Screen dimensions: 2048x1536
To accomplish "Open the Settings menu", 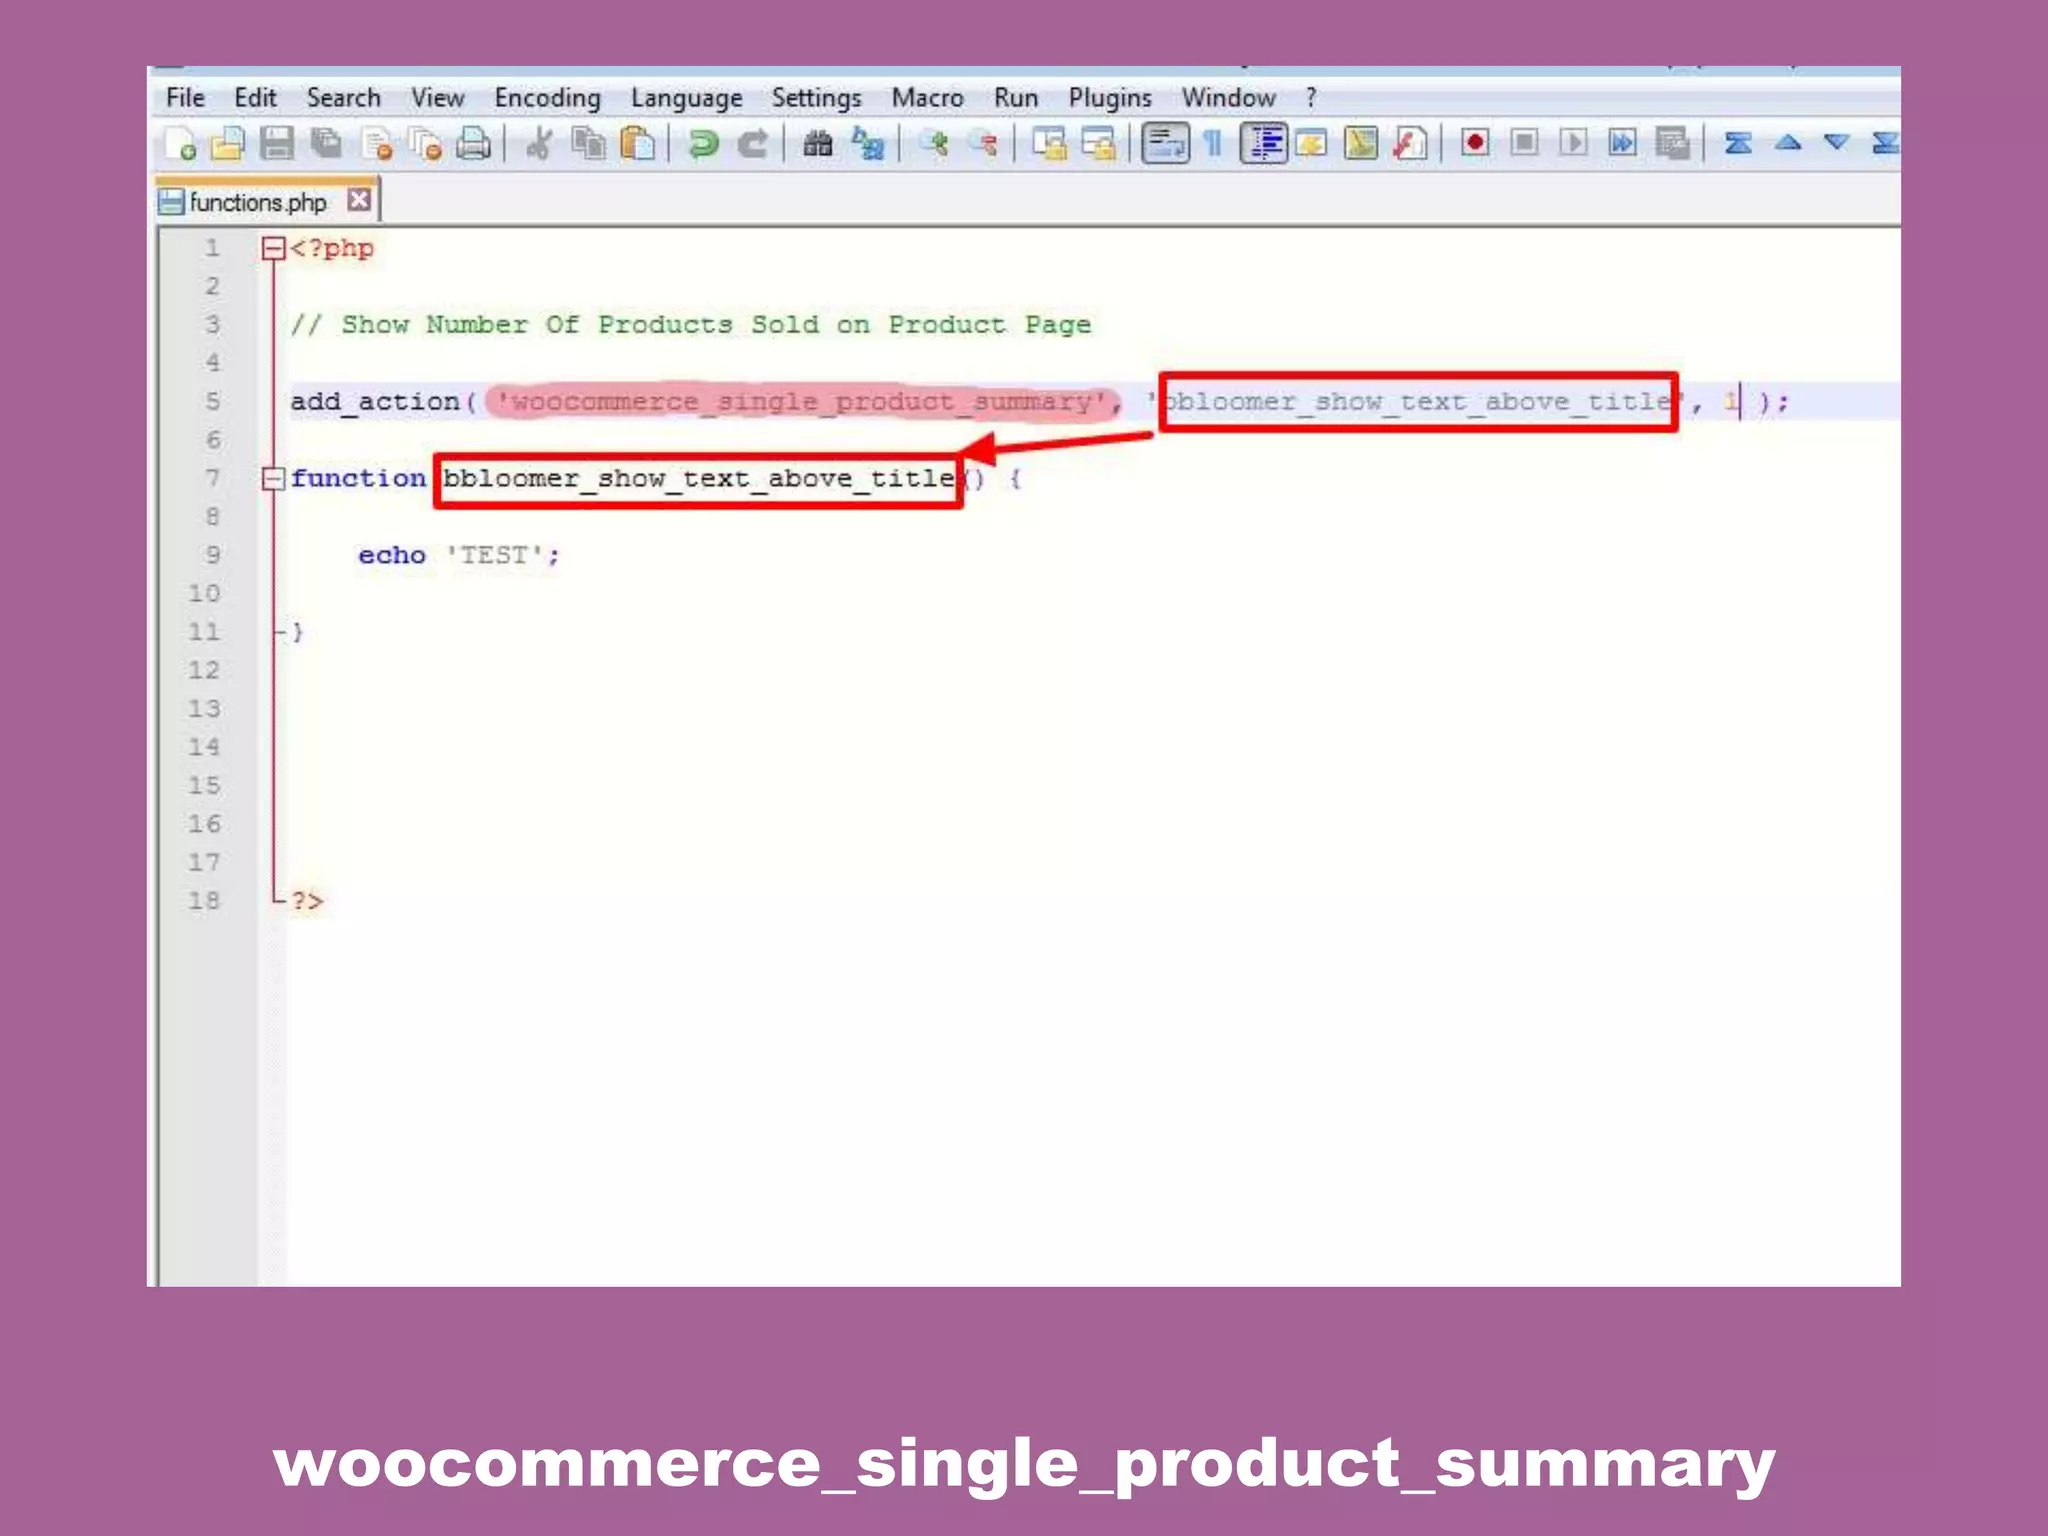I will tap(816, 98).
